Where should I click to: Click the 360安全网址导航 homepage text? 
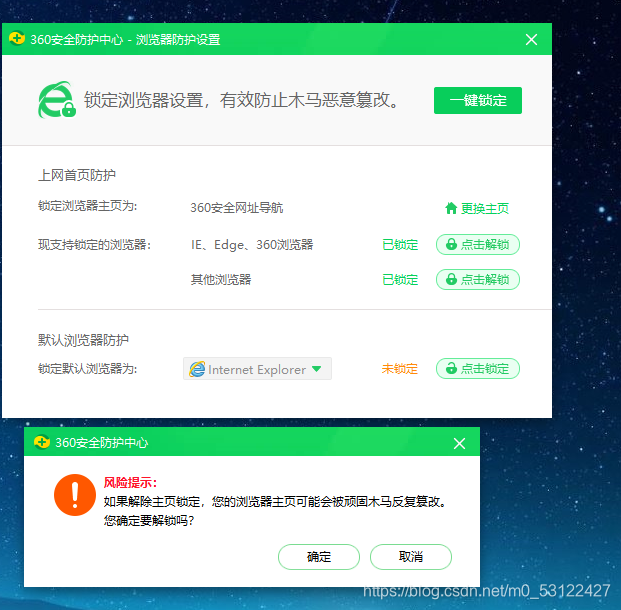(236, 208)
